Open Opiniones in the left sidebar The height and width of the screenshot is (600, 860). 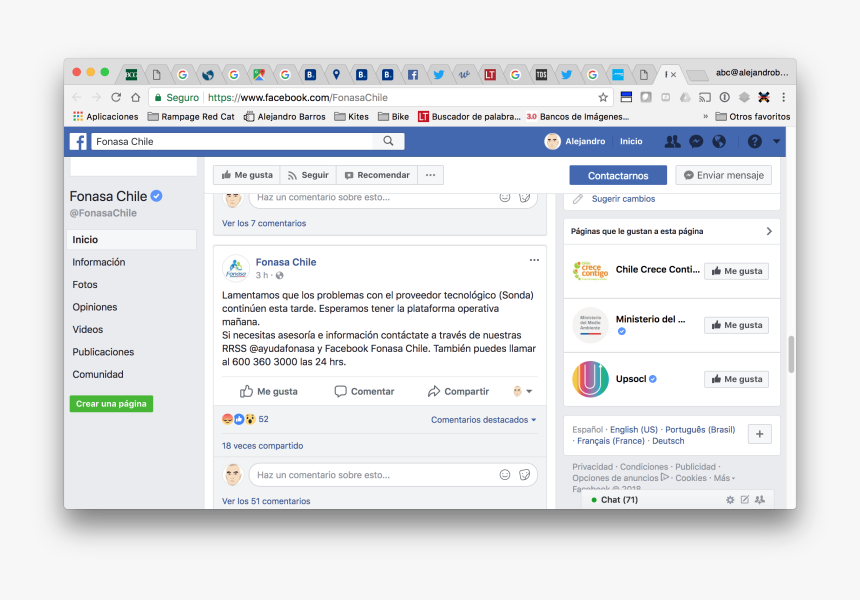click(x=95, y=307)
